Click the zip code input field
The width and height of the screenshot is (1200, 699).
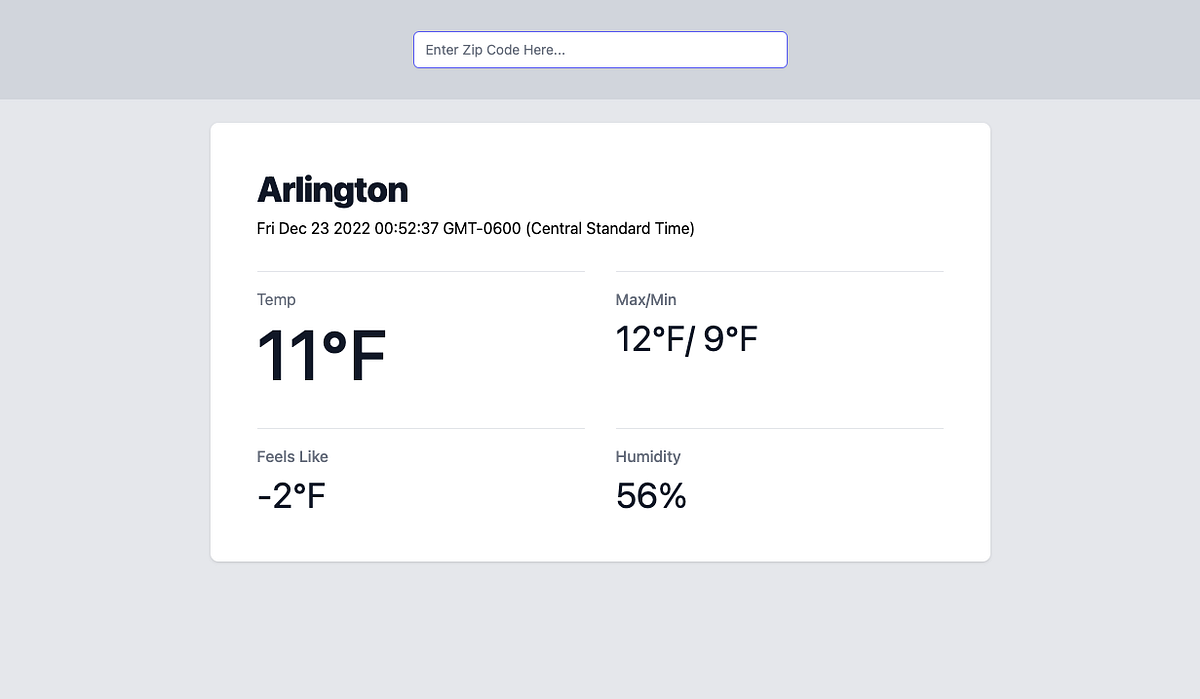coord(599,49)
